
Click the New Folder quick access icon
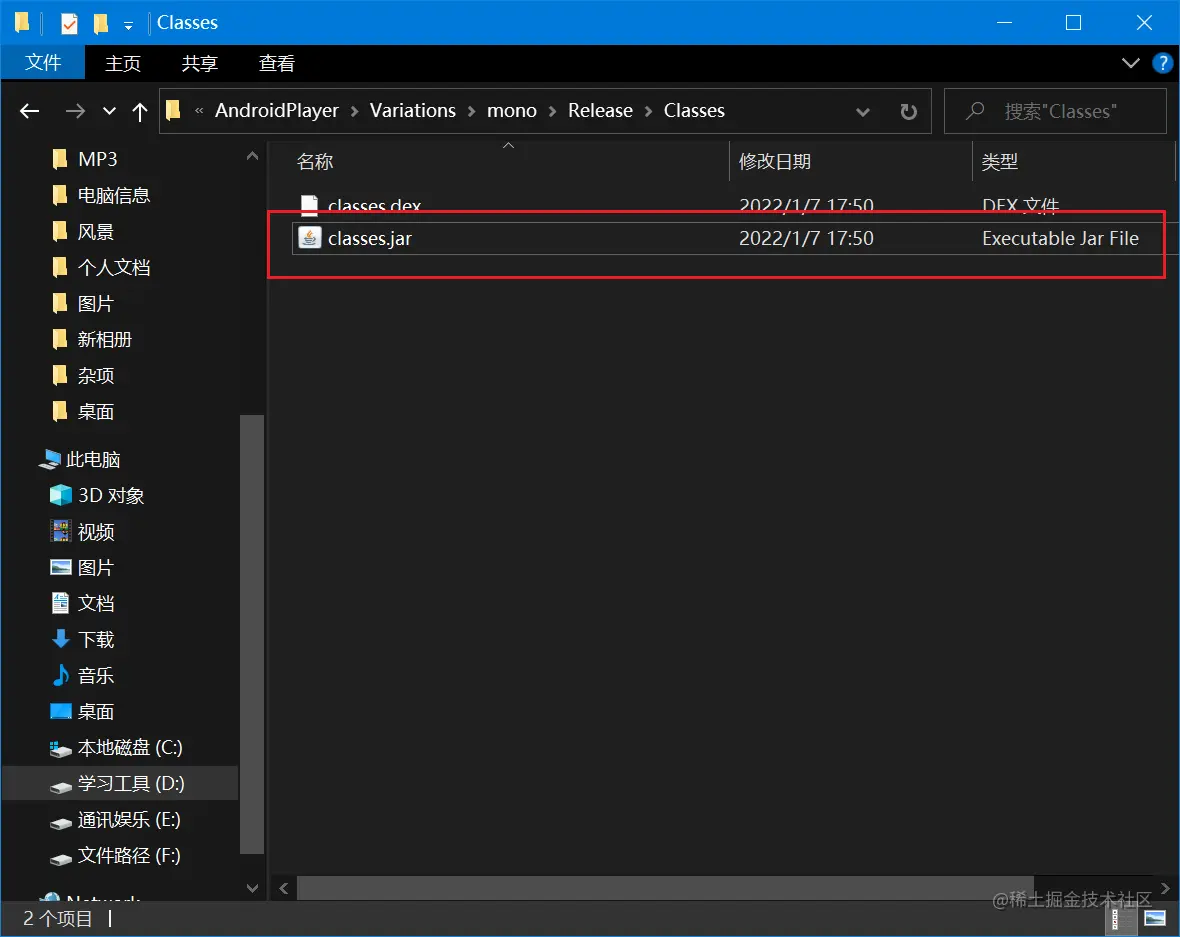[x=100, y=23]
